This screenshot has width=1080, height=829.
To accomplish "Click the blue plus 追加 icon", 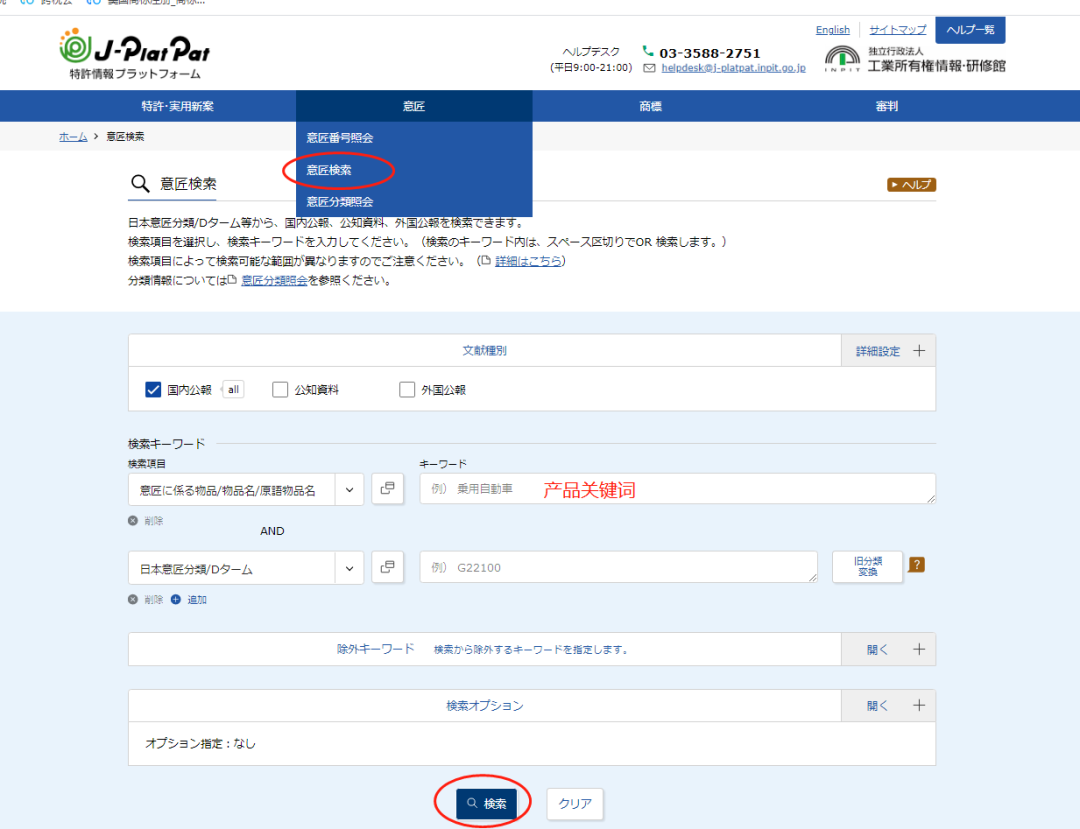I will (176, 600).
